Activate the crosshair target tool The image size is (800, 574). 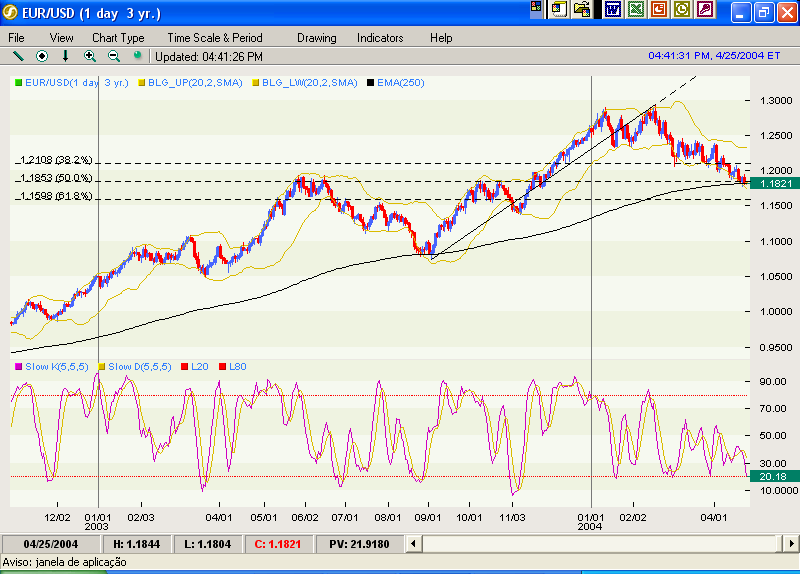point(42,56)
